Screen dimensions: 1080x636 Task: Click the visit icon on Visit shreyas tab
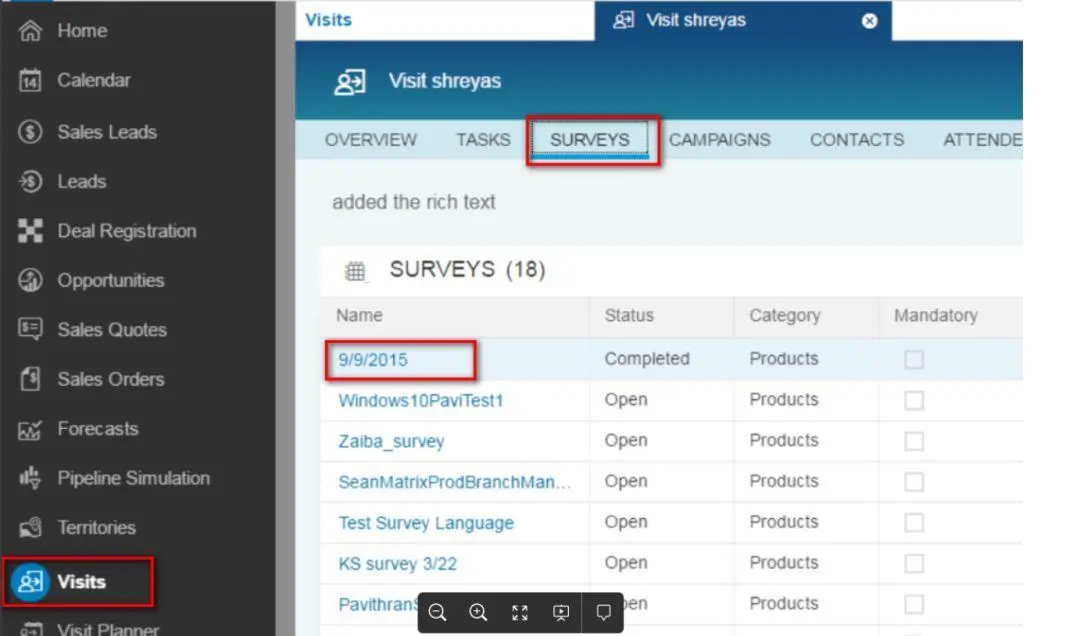tap(623, 20)
